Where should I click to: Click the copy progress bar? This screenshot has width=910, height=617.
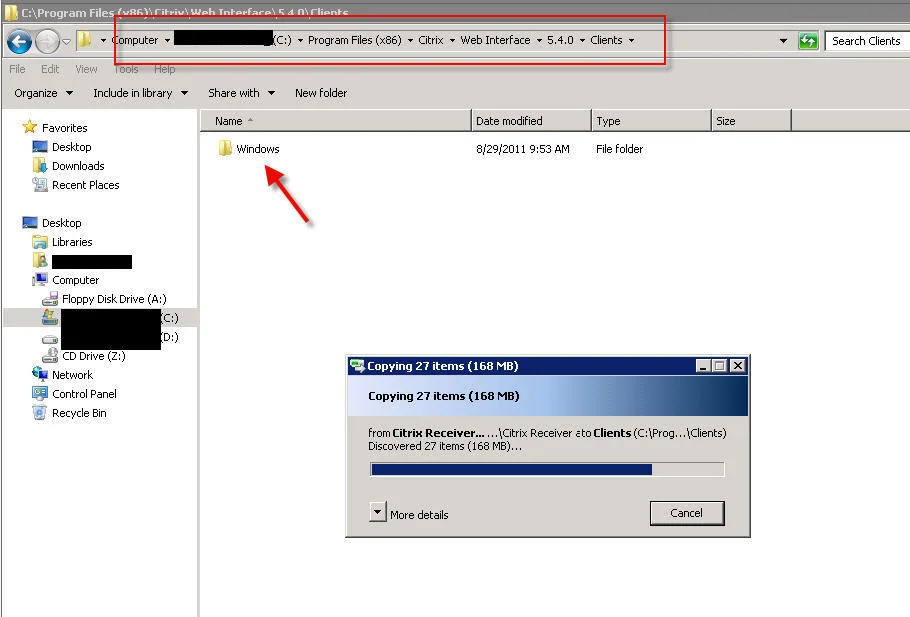547,469
